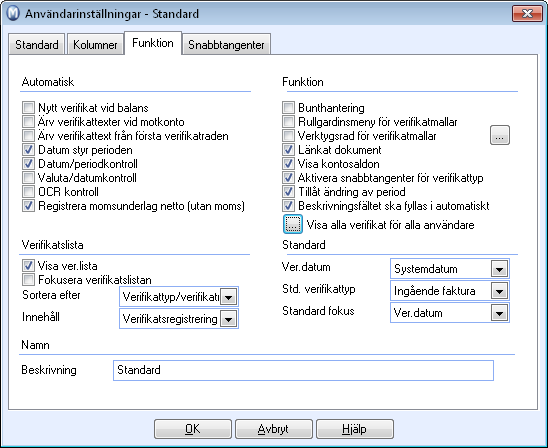Click the ellipsis button beside Verktygsrad för verifikatmallar

tap(500, 135)
